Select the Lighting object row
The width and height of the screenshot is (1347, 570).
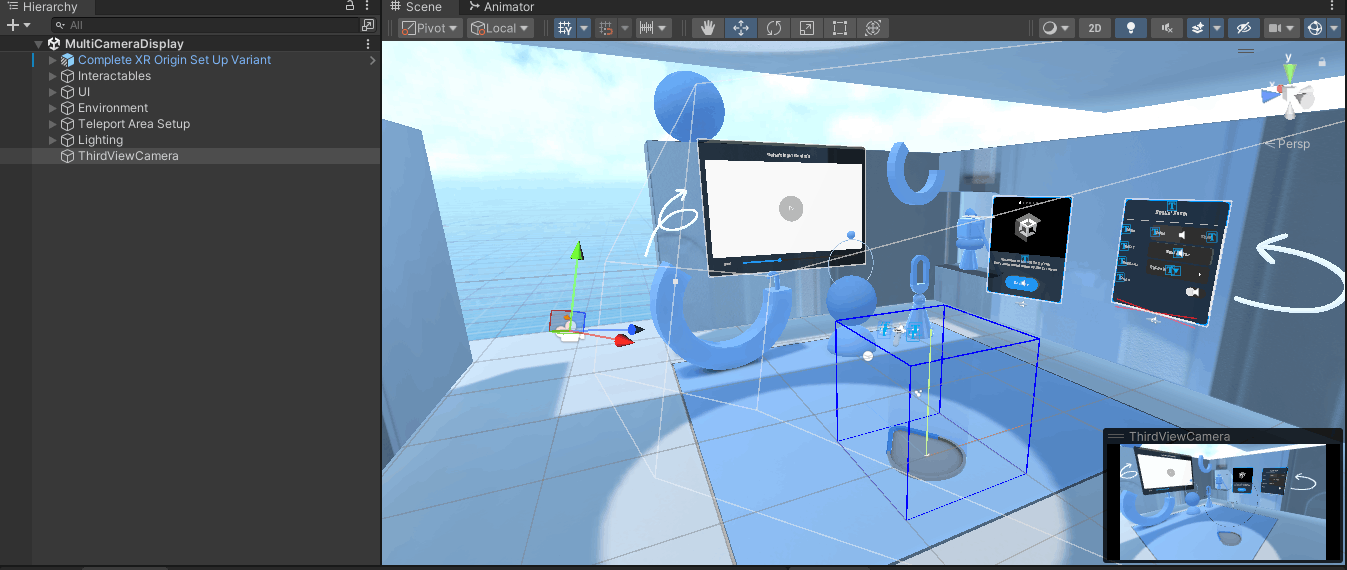(x=190, y=140)
